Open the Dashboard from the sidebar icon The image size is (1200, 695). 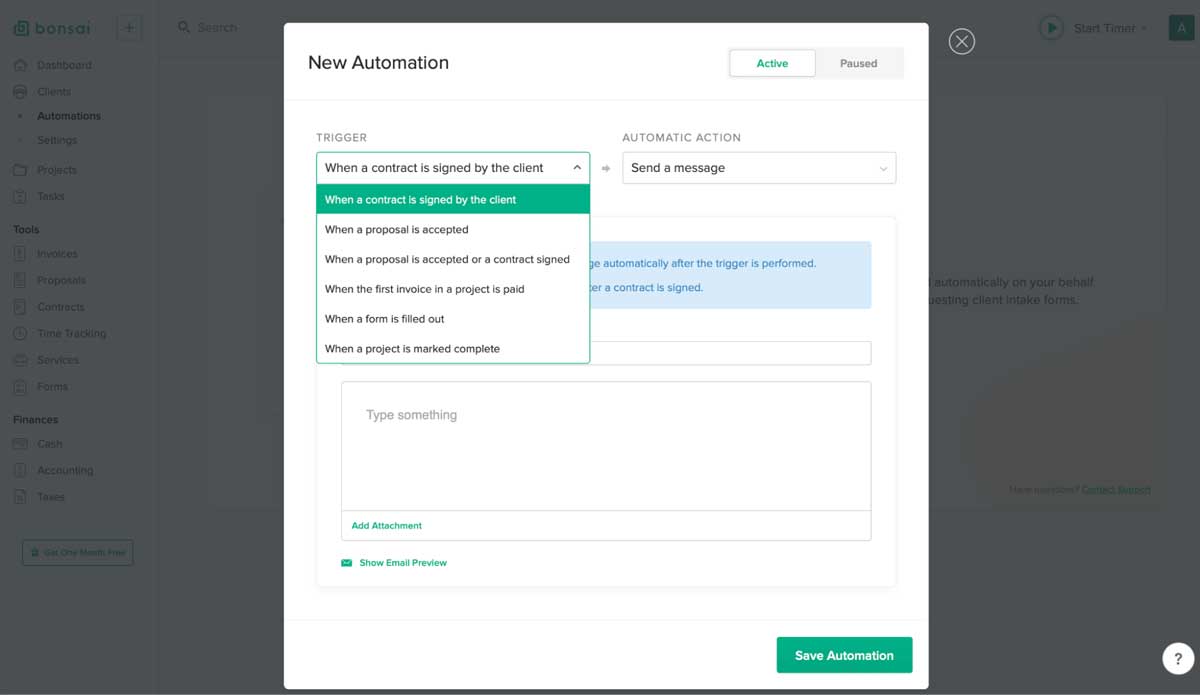pyautogui.click(x=22, y=64)
